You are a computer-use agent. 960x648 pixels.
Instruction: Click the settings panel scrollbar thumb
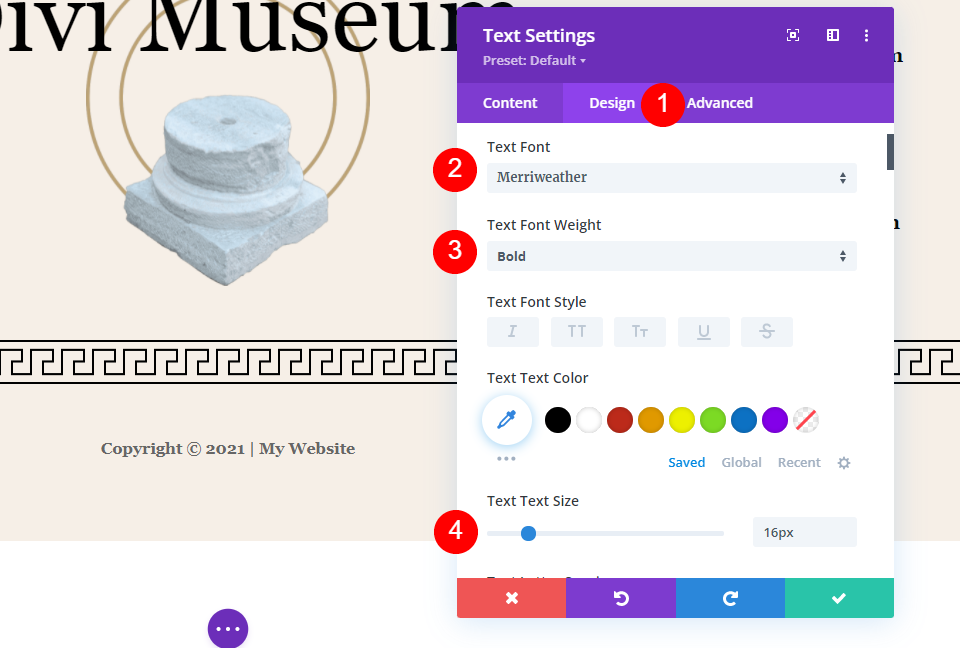(890, 152)
